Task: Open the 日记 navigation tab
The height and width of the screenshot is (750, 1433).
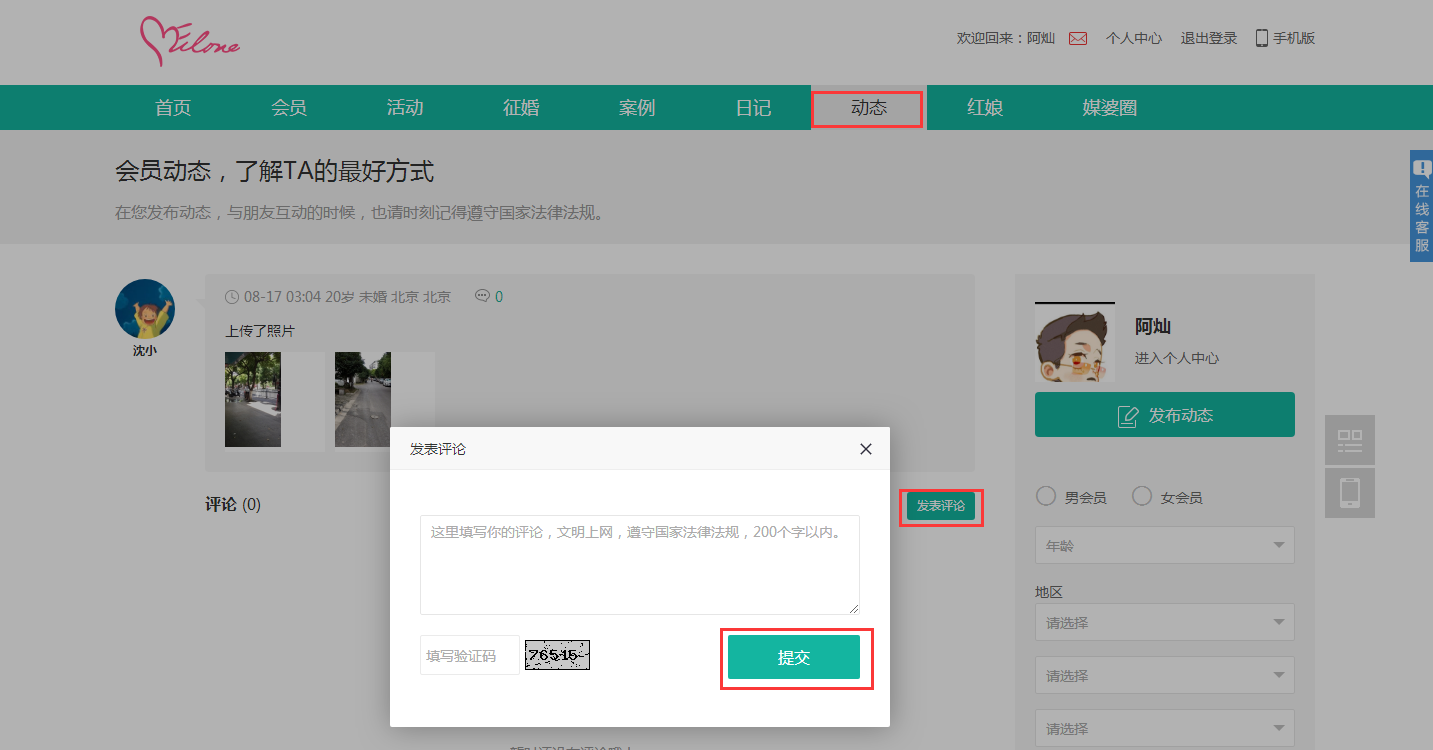Action: (x=753, y=108)
